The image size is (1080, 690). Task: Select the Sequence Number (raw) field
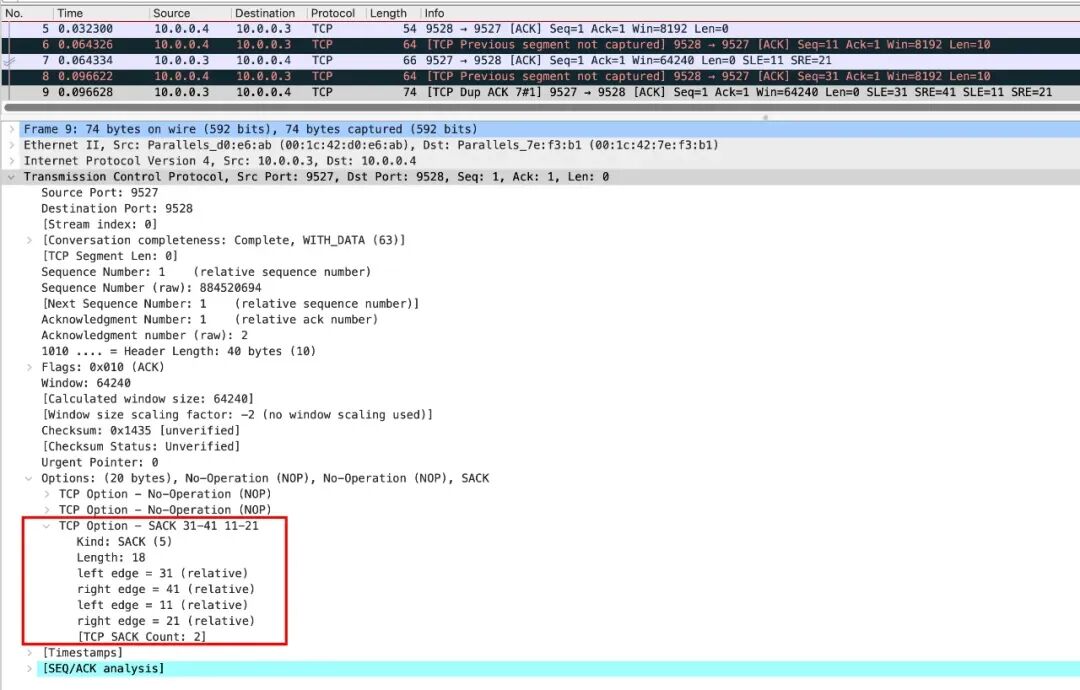click(151, 288)
